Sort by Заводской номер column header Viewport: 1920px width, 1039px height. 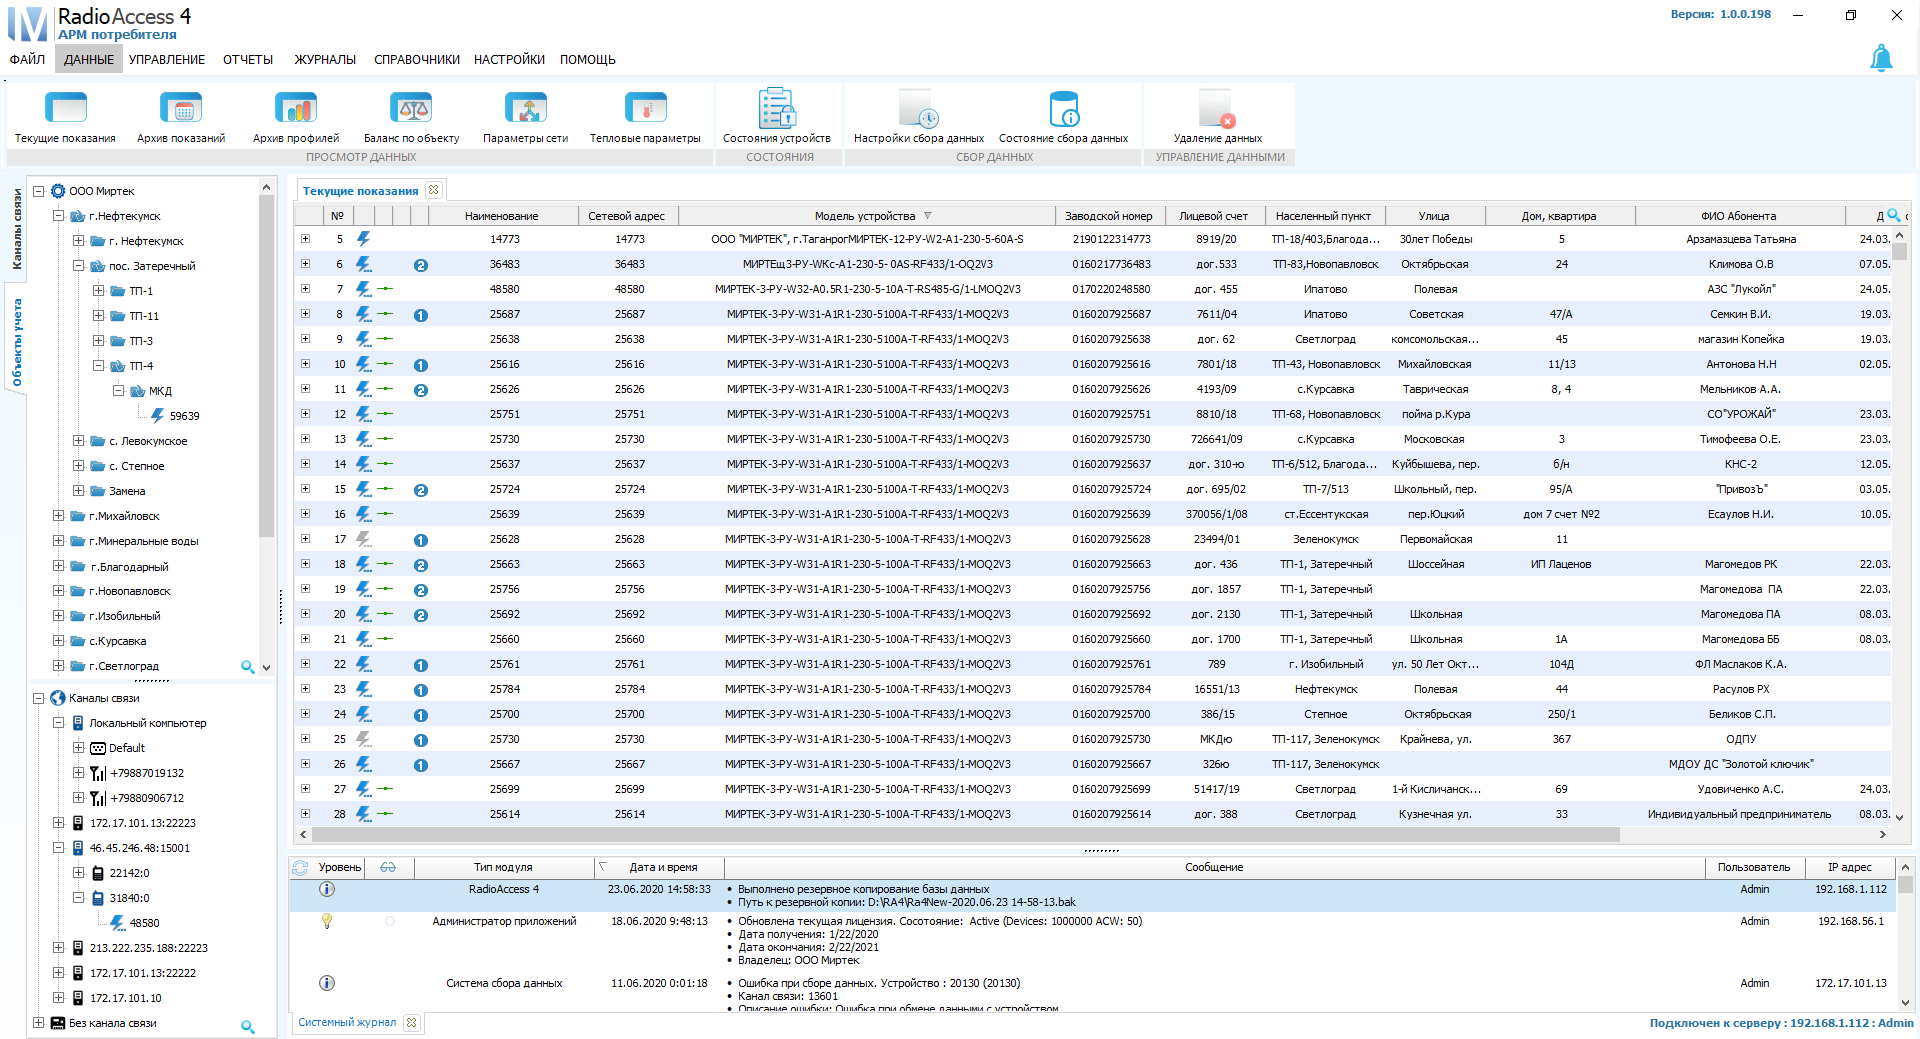pos(1108,216)
